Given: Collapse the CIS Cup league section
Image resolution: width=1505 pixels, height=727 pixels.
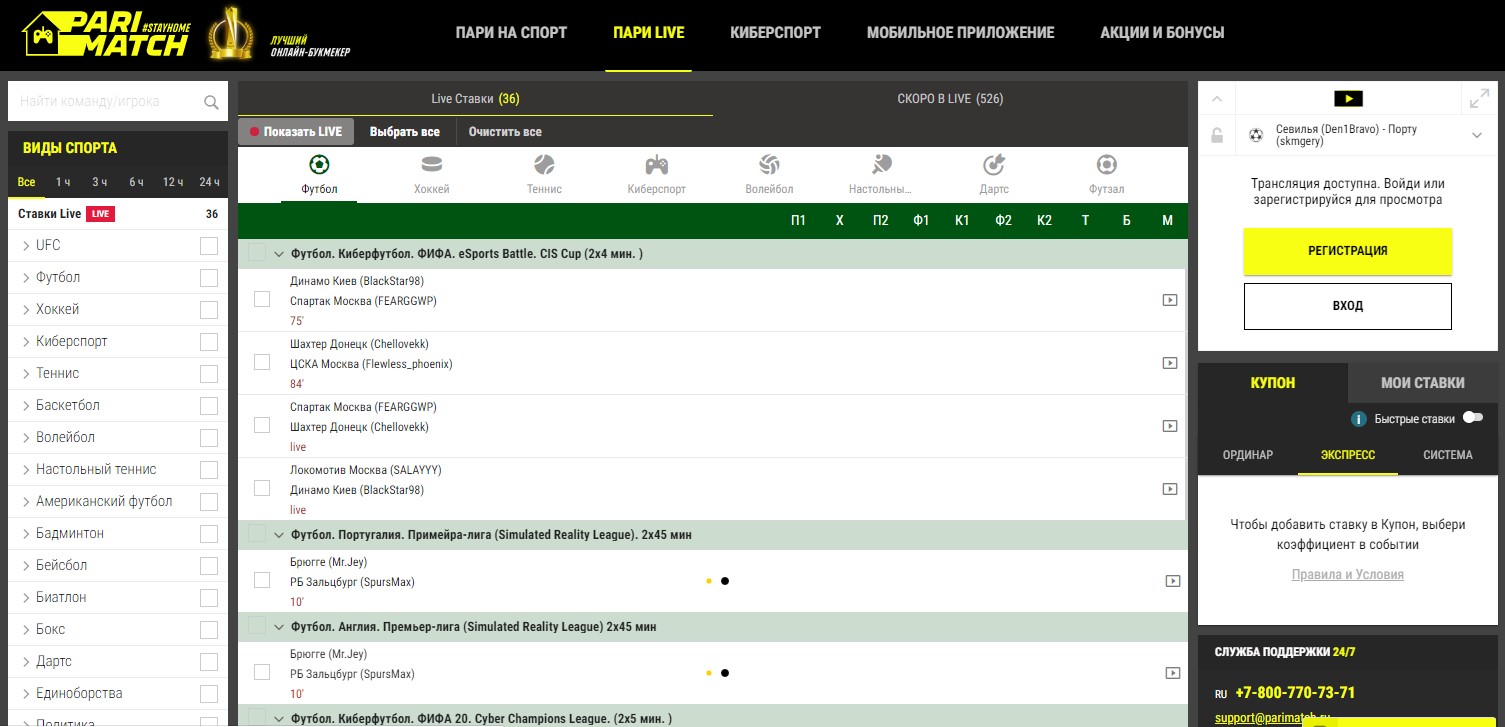Looking at the screenshot, I should (280, 254).
